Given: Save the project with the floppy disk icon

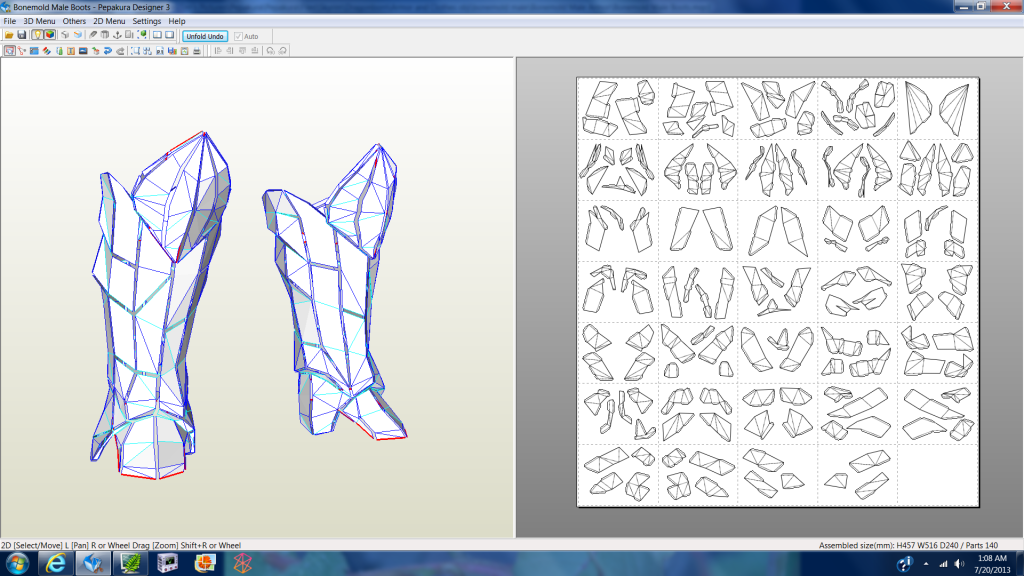Looking at the screenshot, I should pos(22,35).
